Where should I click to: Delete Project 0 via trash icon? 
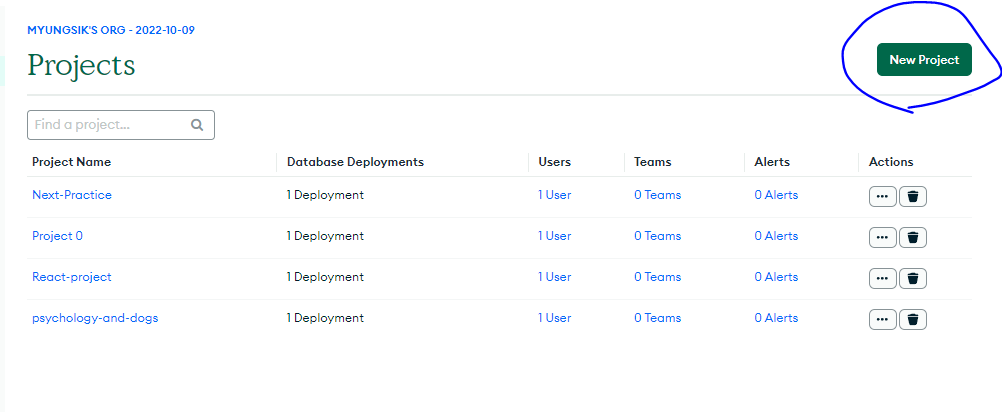(913, 238)
